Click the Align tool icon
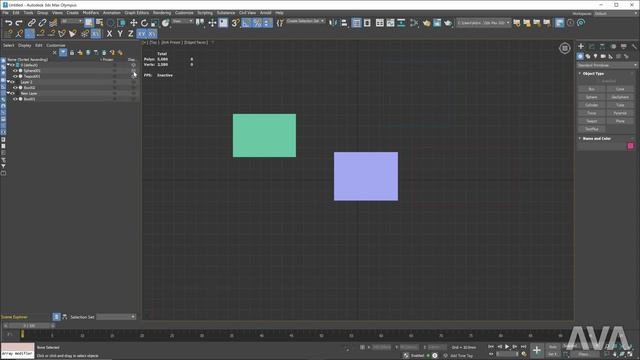 (344, 23)
